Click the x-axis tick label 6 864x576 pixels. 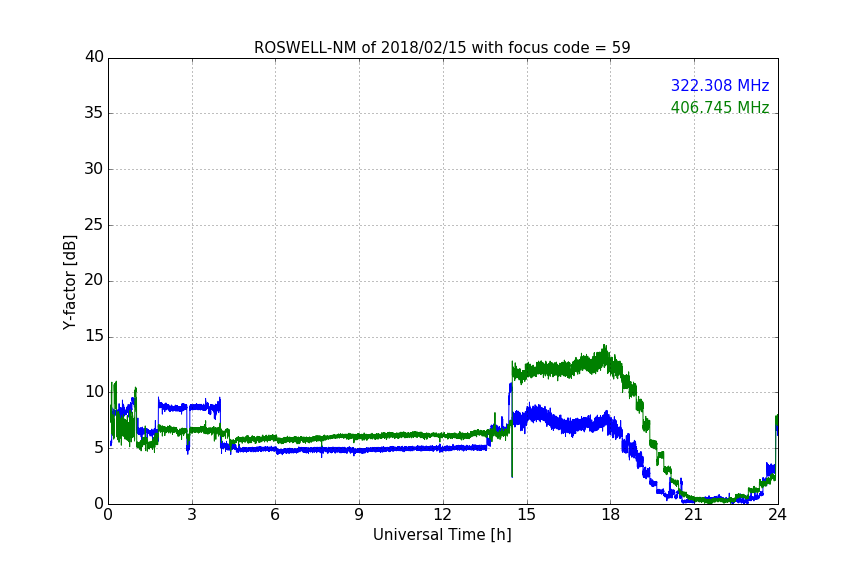[x=276, y=515]
